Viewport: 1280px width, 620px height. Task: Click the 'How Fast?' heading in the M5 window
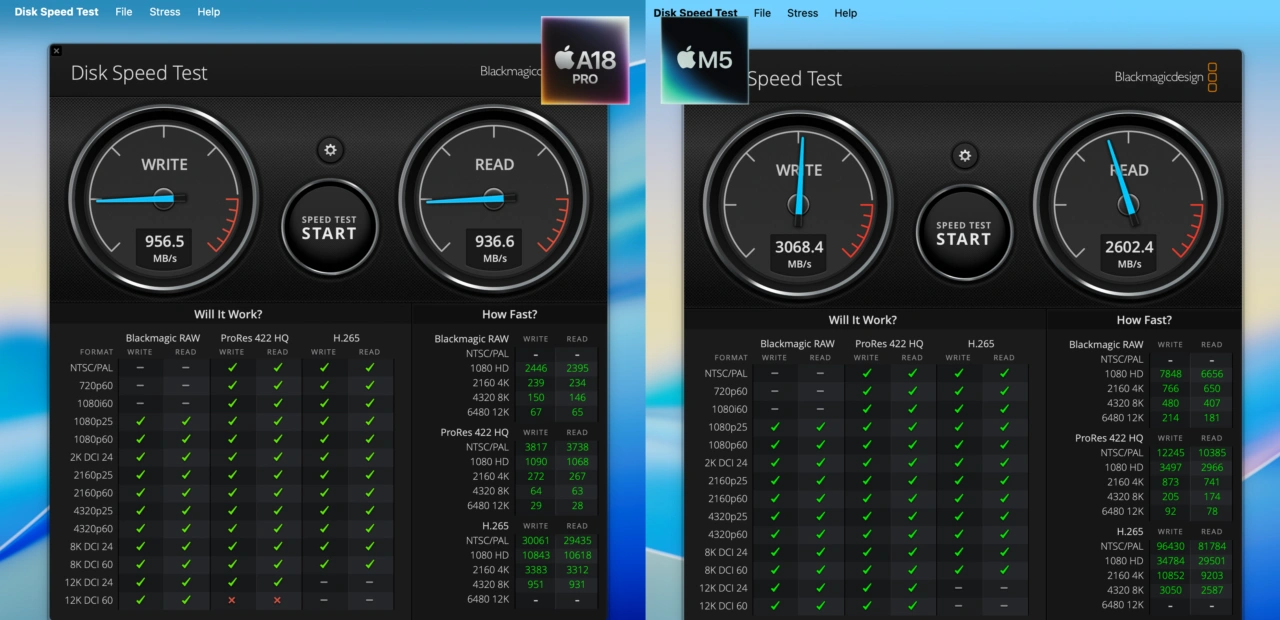(1144, 320)
